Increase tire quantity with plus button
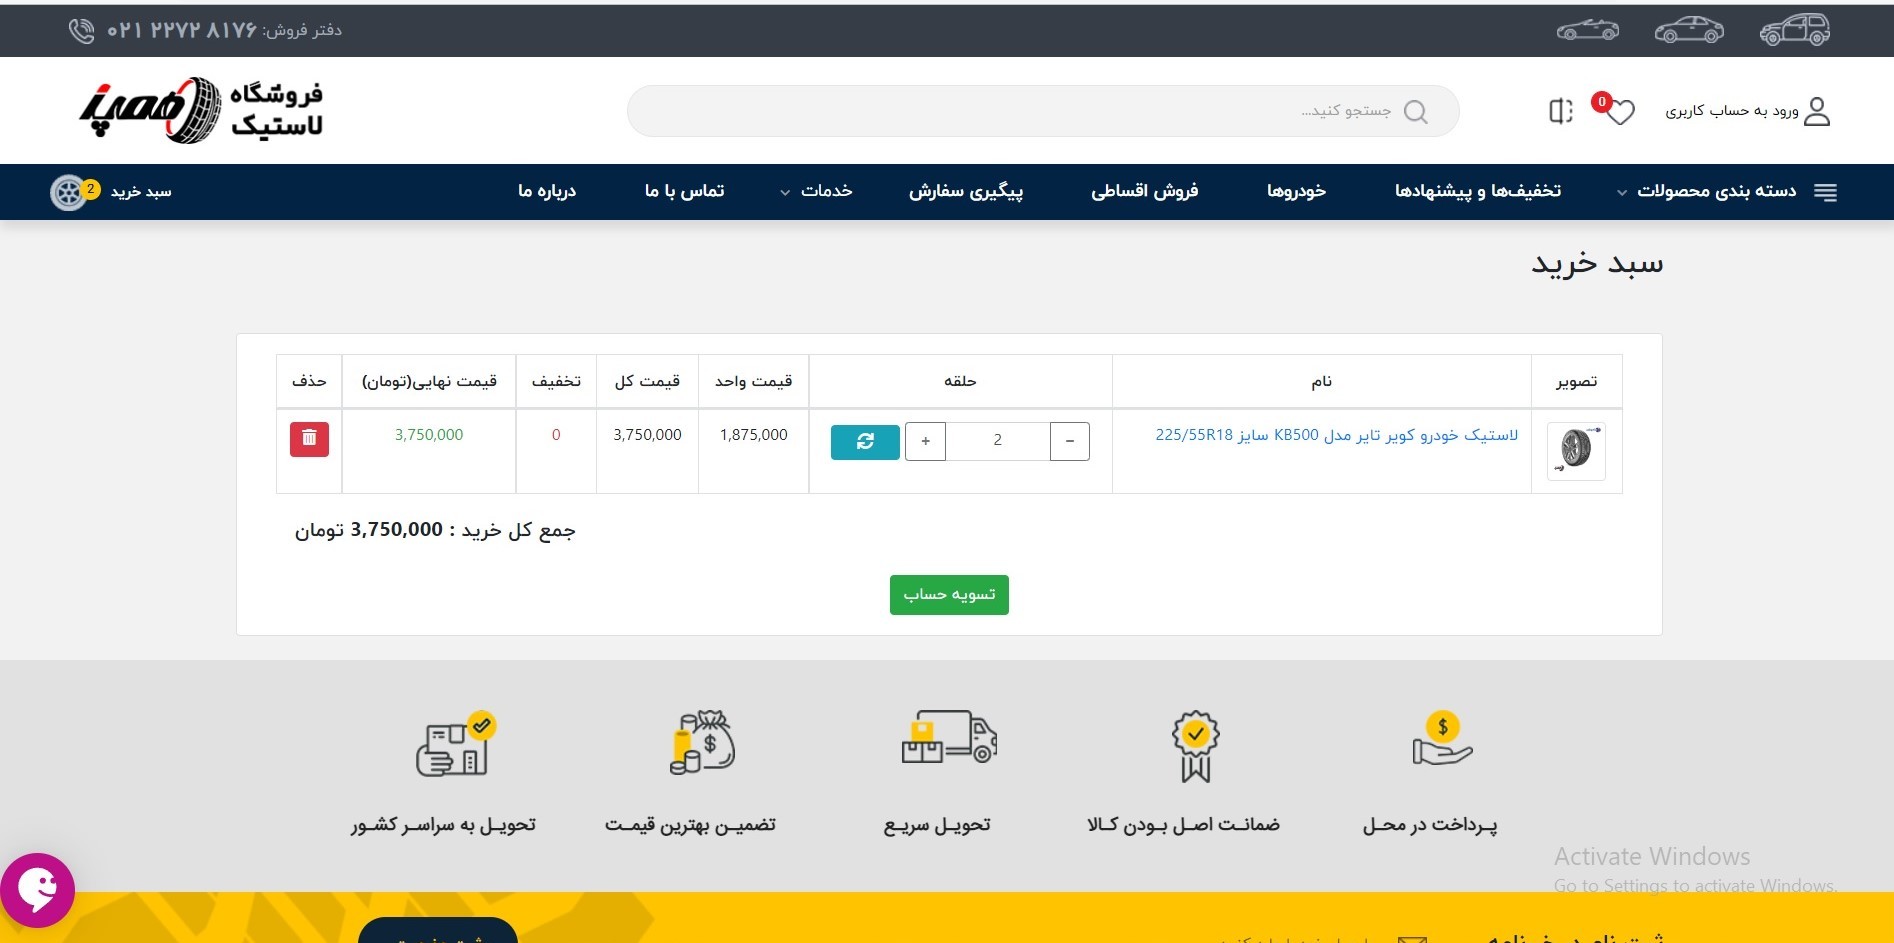Screen dimensions: 1894x943 pyautogui.click(x=925, y=441)
